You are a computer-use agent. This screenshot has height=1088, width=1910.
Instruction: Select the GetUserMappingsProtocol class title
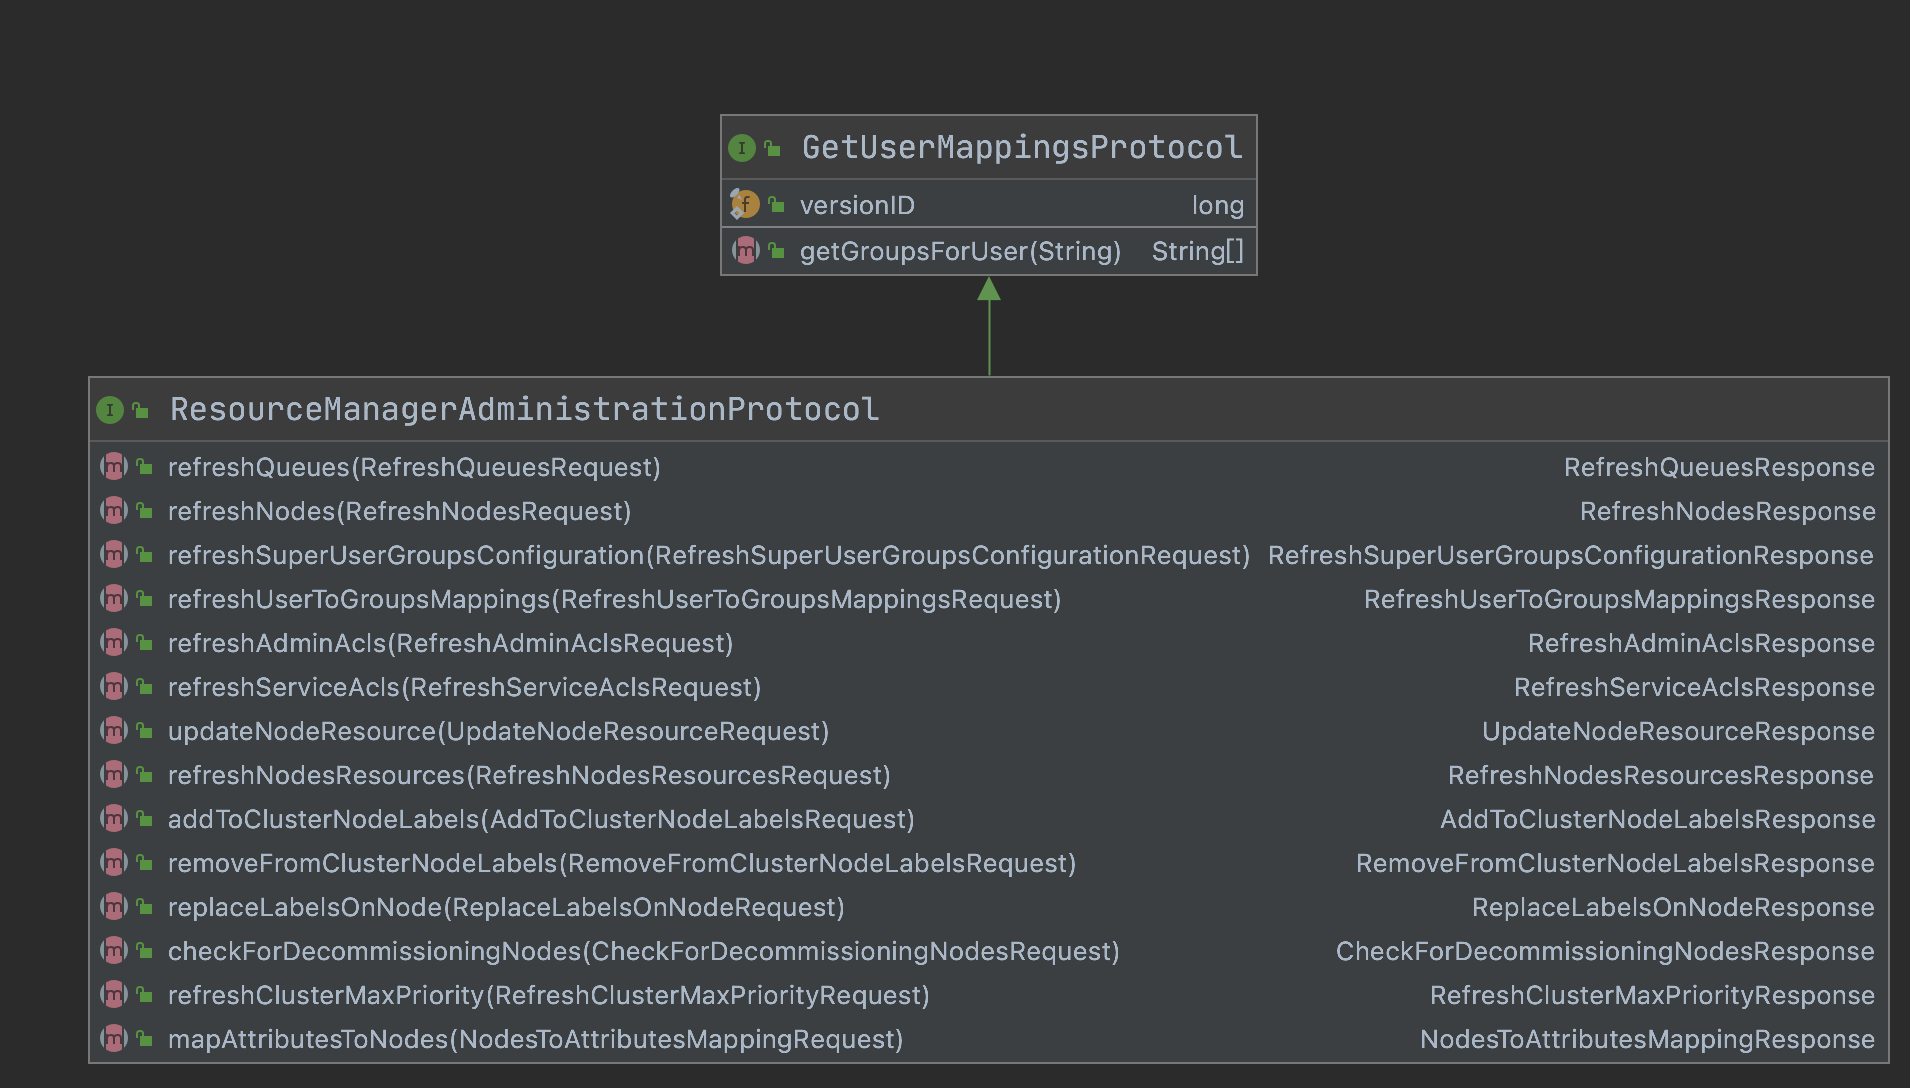coord(1022,148)
